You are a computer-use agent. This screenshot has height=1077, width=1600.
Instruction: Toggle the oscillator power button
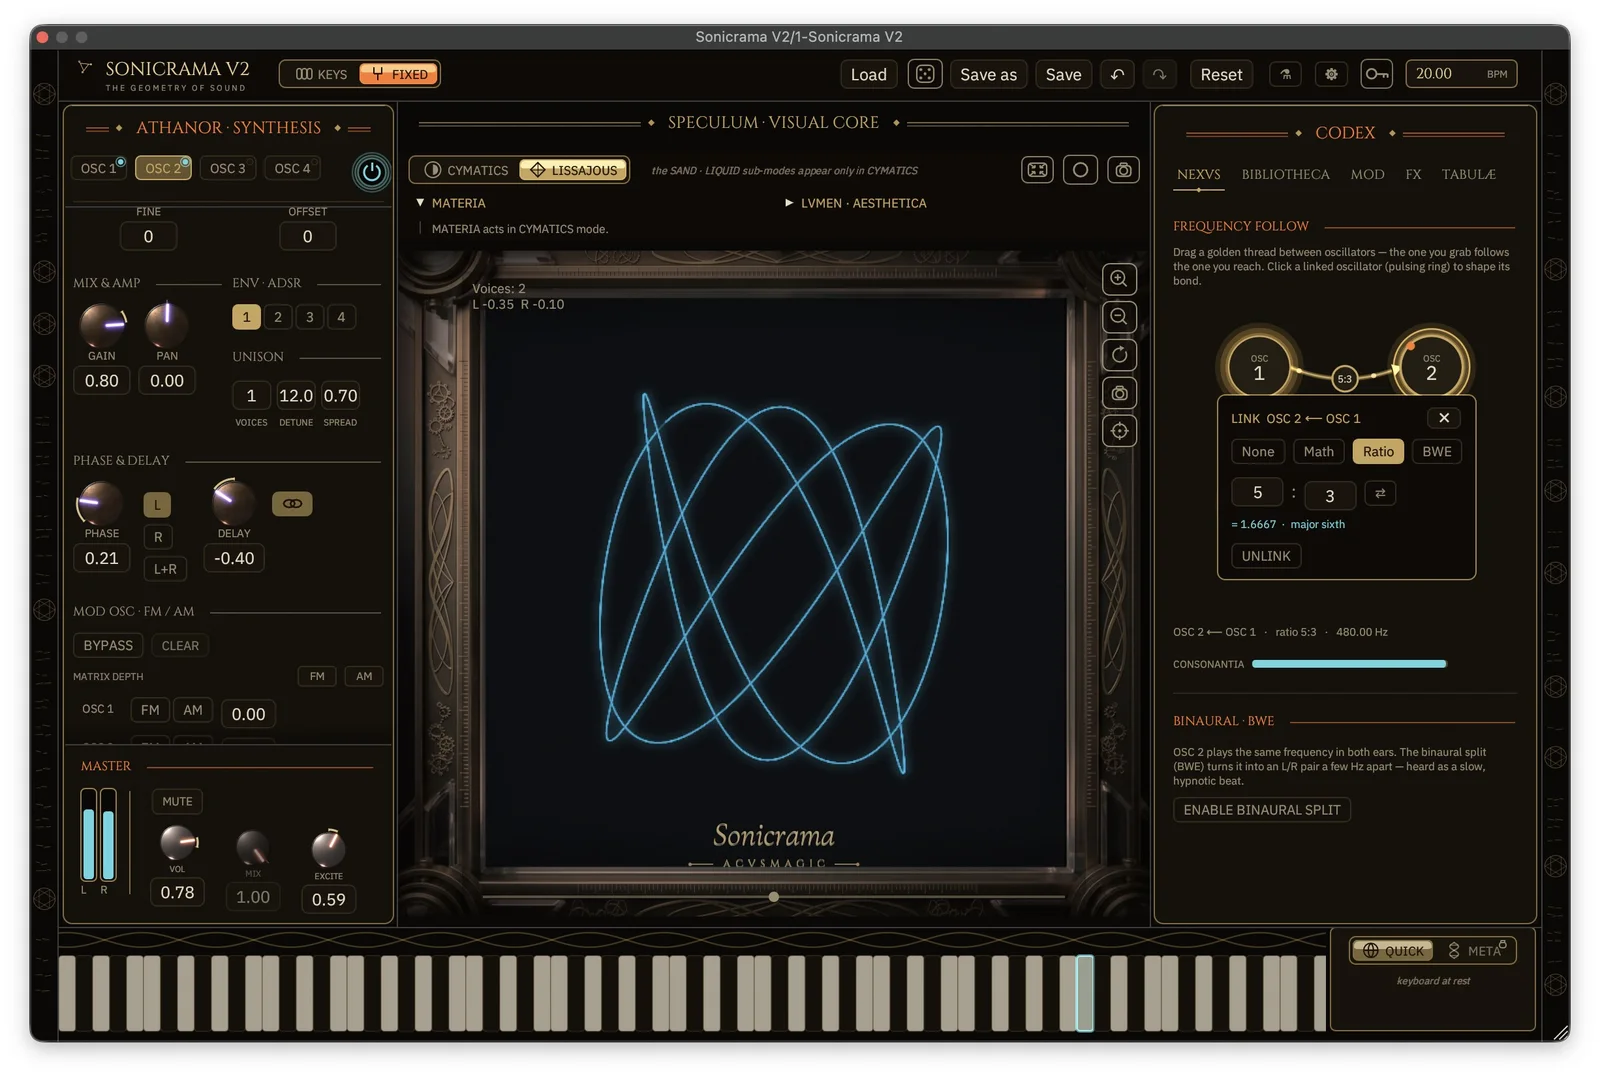pos(371,172)
